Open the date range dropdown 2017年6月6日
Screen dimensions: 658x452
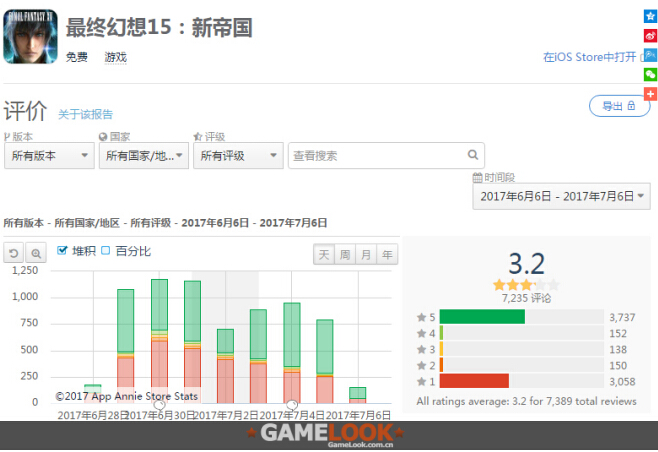(x=561, y=196)
